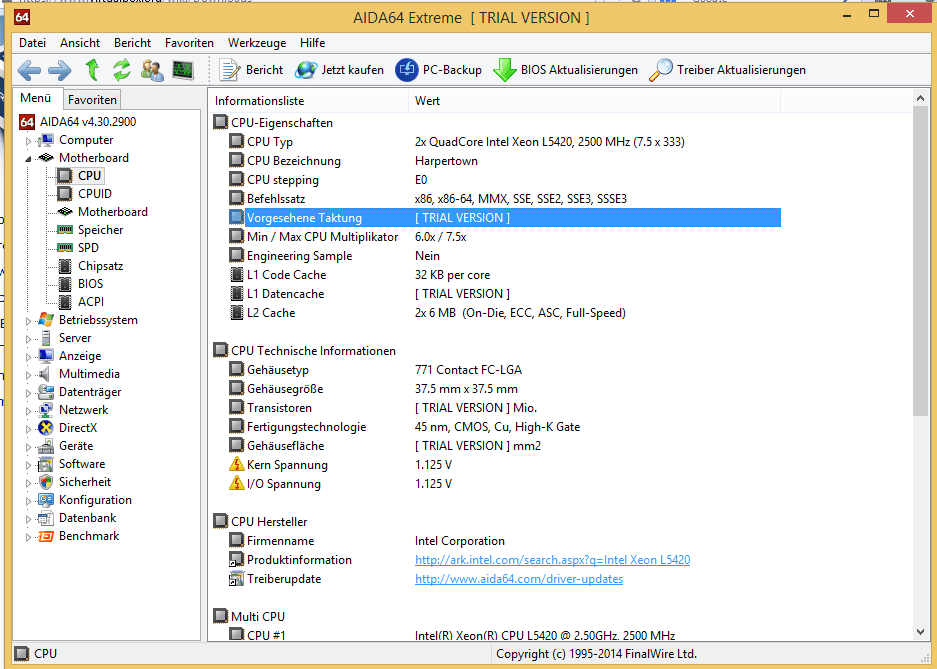The height and width of the screenshot is (669, 937).
Task: Click the Geräte tree icon
Action: (45, 446)
